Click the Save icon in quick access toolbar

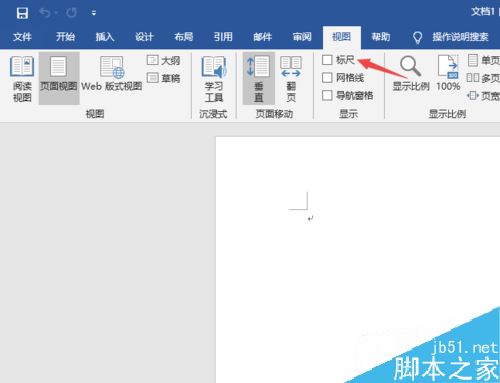click(x=22, y=13)
